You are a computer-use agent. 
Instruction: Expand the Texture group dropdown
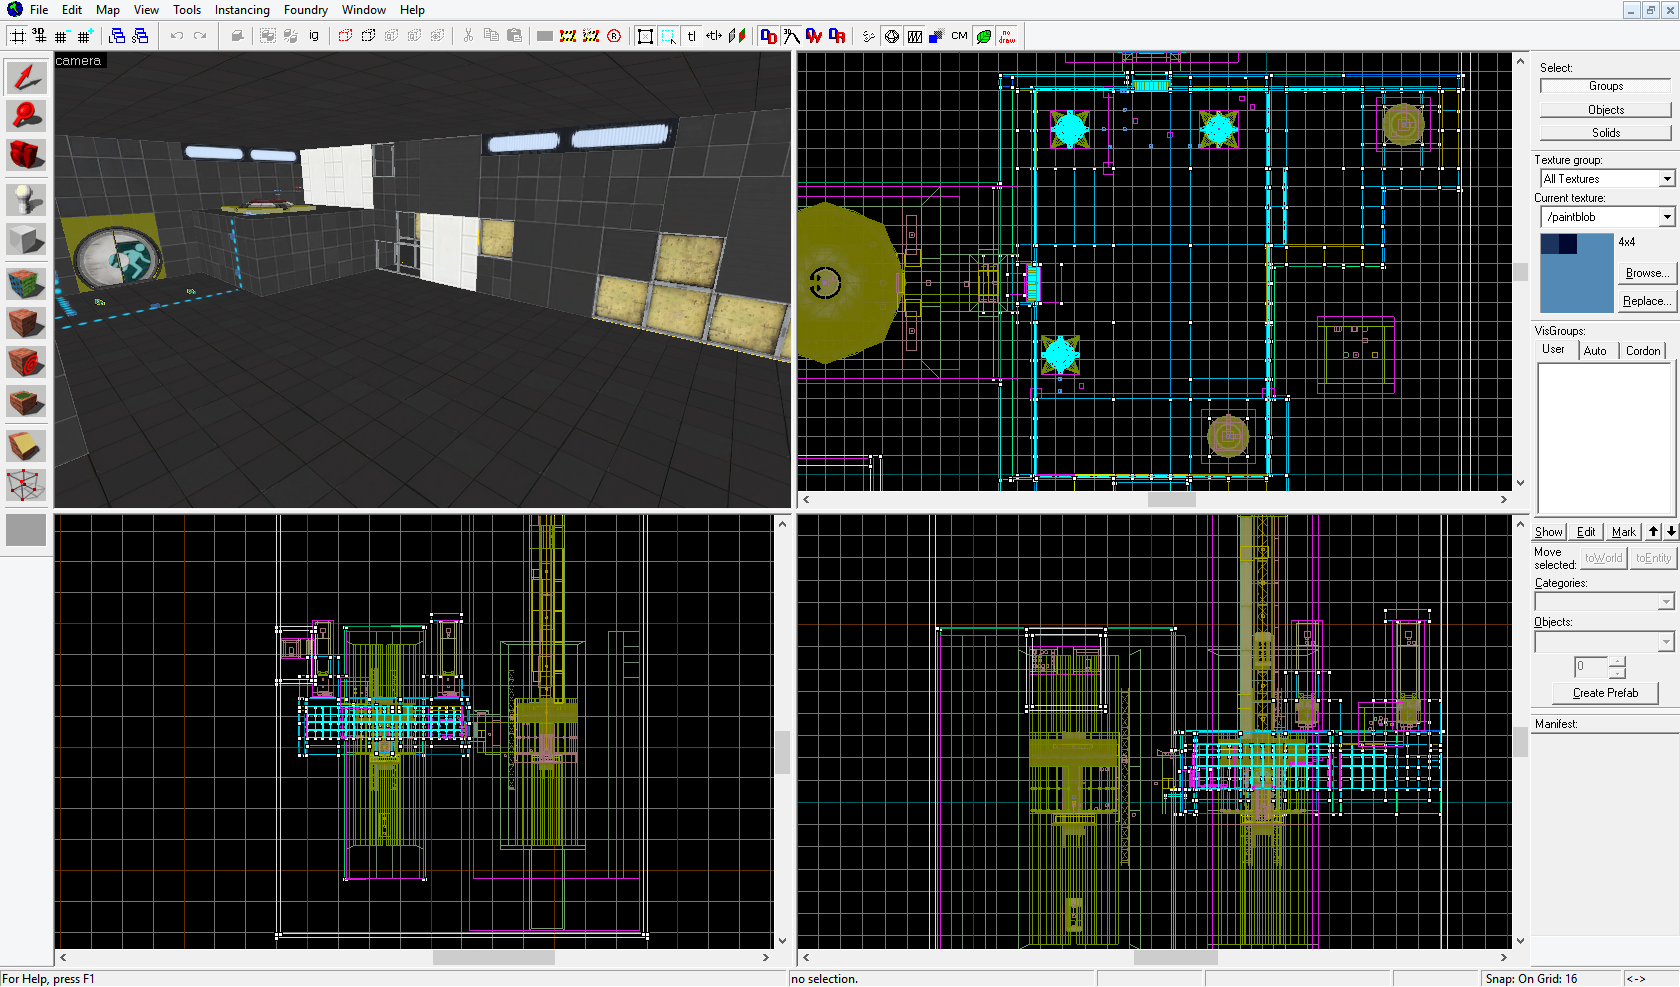pyautogui.click(x=1666, y=179)
